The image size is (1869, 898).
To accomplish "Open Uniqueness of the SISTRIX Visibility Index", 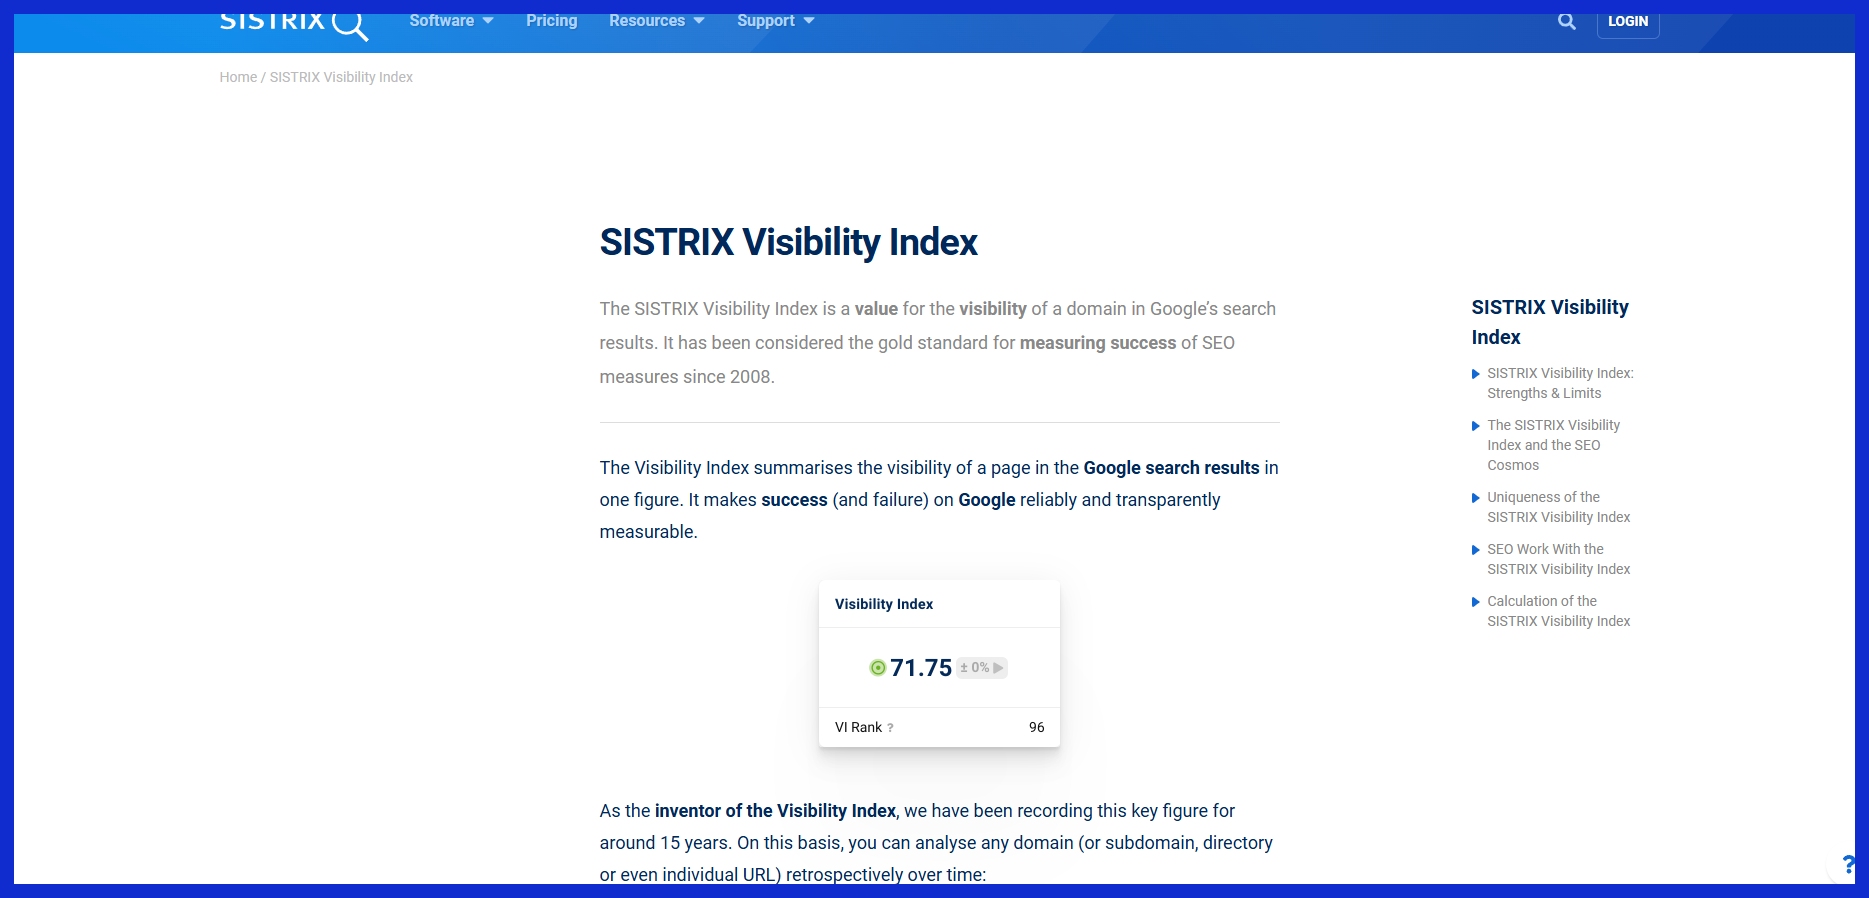I will coord(1558,507).
